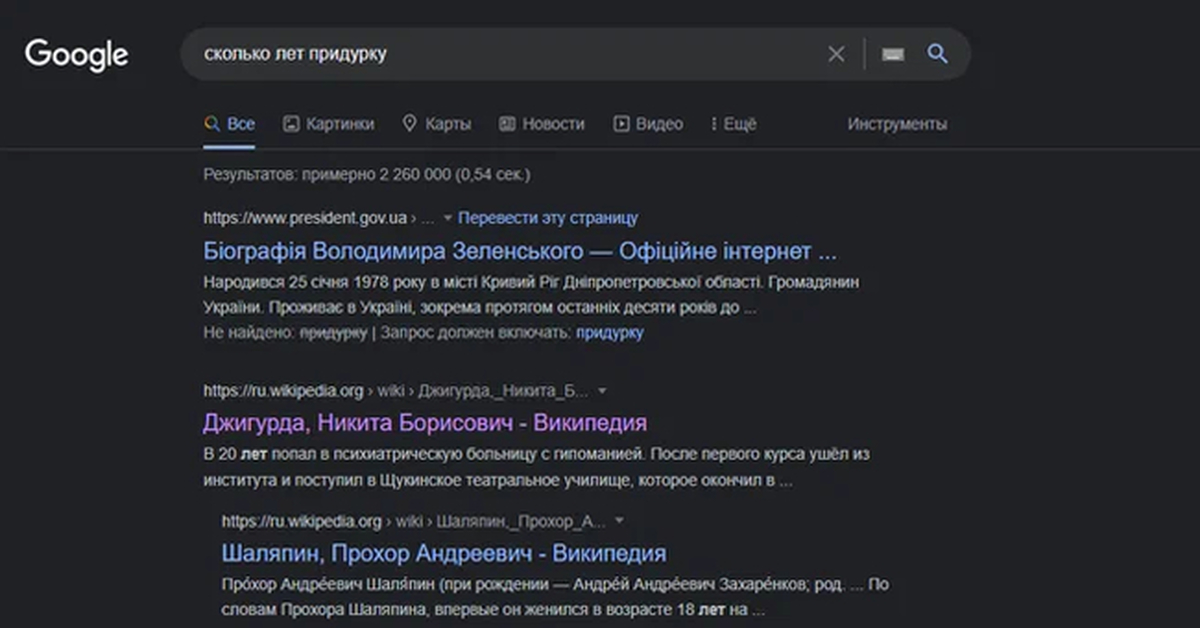Switch to the Карты maps tab

pos(436,124)
